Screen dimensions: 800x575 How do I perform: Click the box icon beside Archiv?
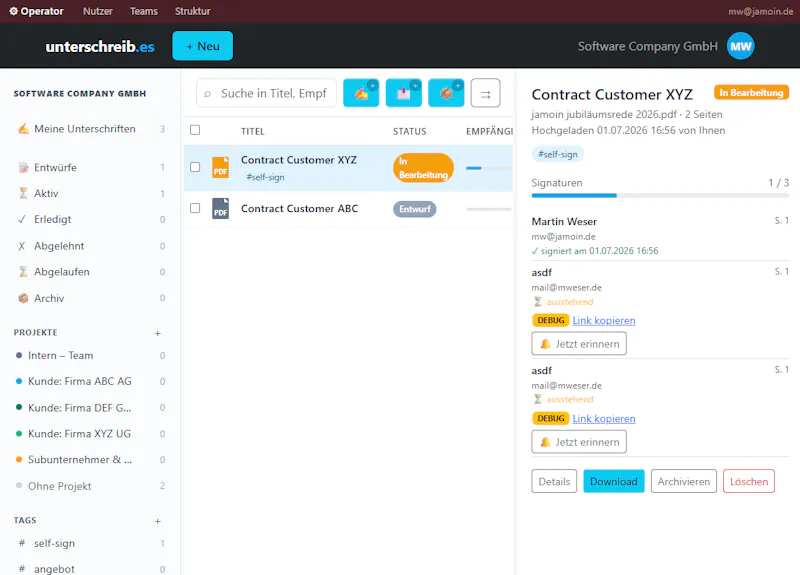[23, 298]
